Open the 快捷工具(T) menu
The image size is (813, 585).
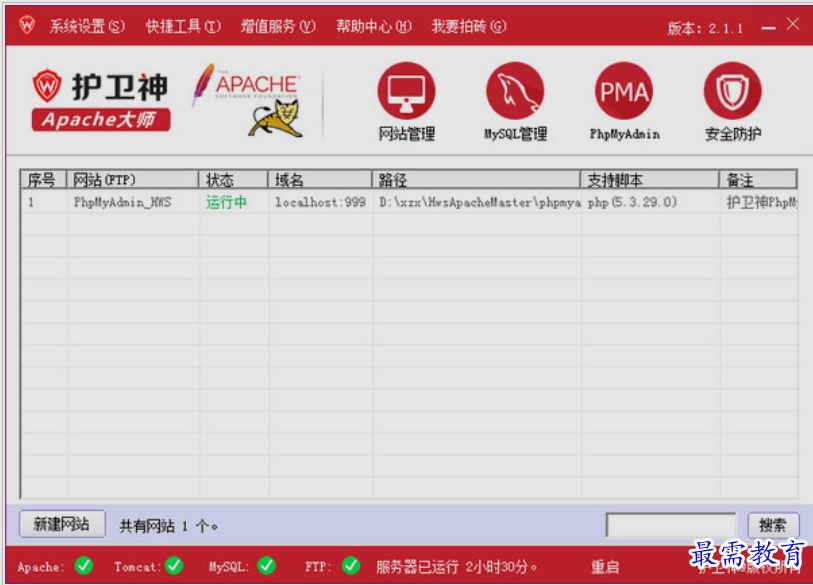pos(183,26)
